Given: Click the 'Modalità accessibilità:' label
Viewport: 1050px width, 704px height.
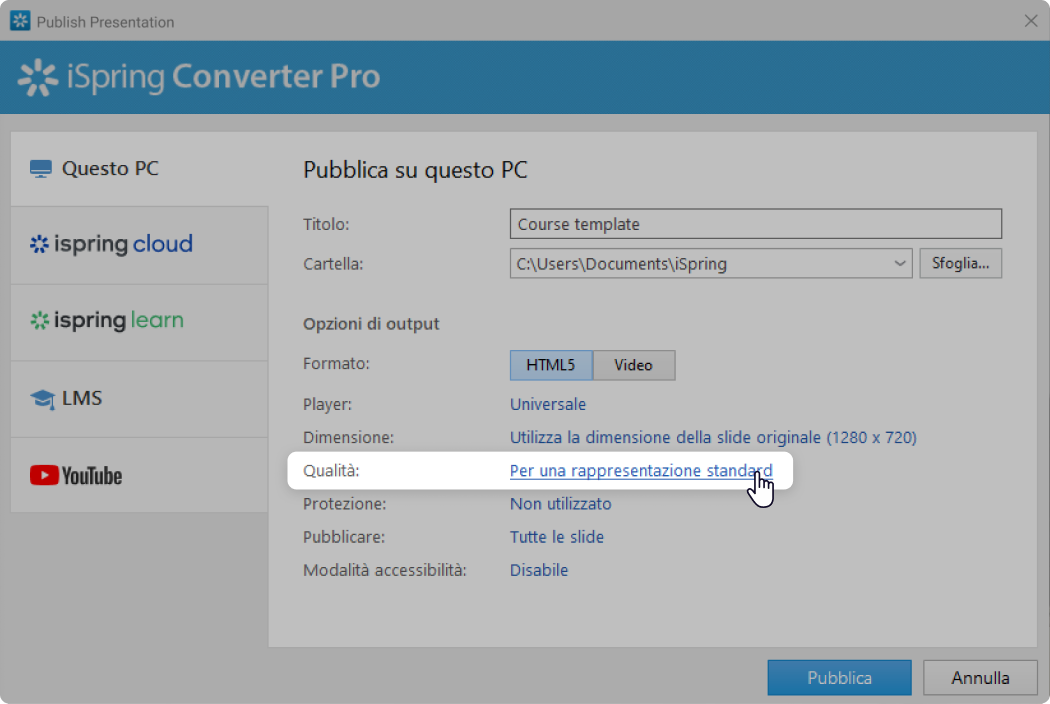Looking at the screenshot, I should click(385, 570).
